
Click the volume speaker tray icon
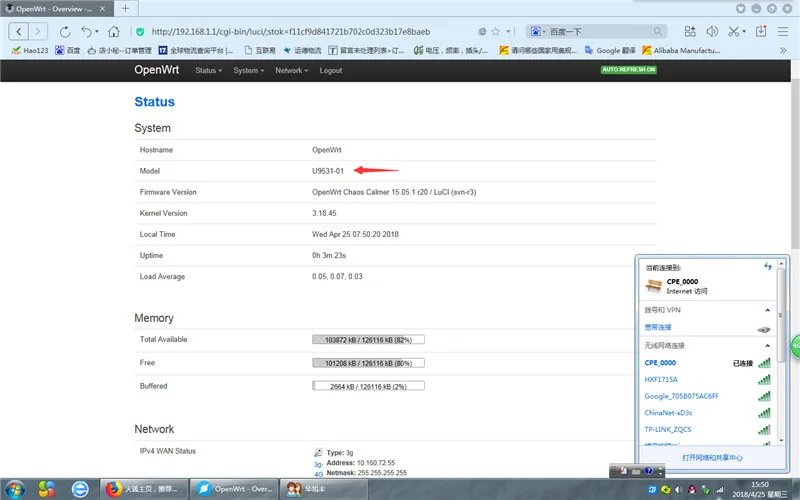pyautogui.click(x=679, y=490)
